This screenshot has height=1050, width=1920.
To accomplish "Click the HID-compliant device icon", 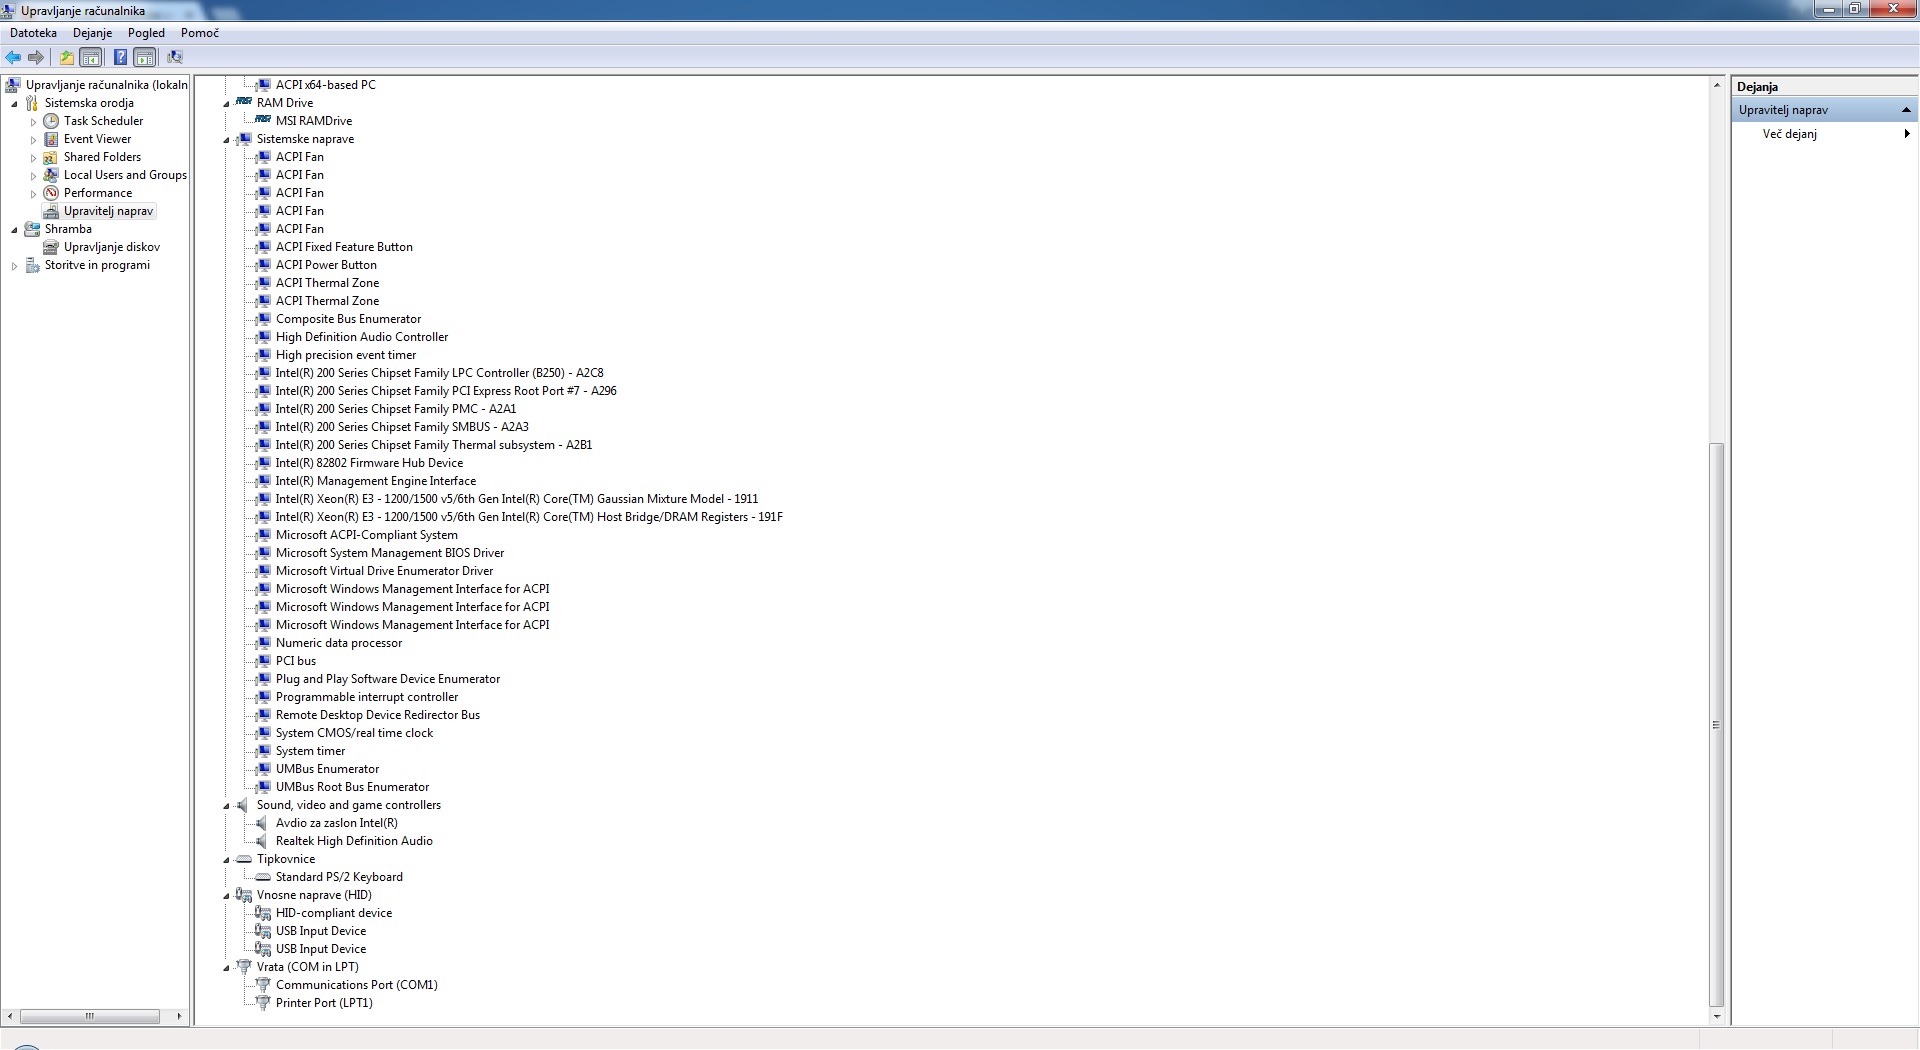I will (x=263, y=913).
